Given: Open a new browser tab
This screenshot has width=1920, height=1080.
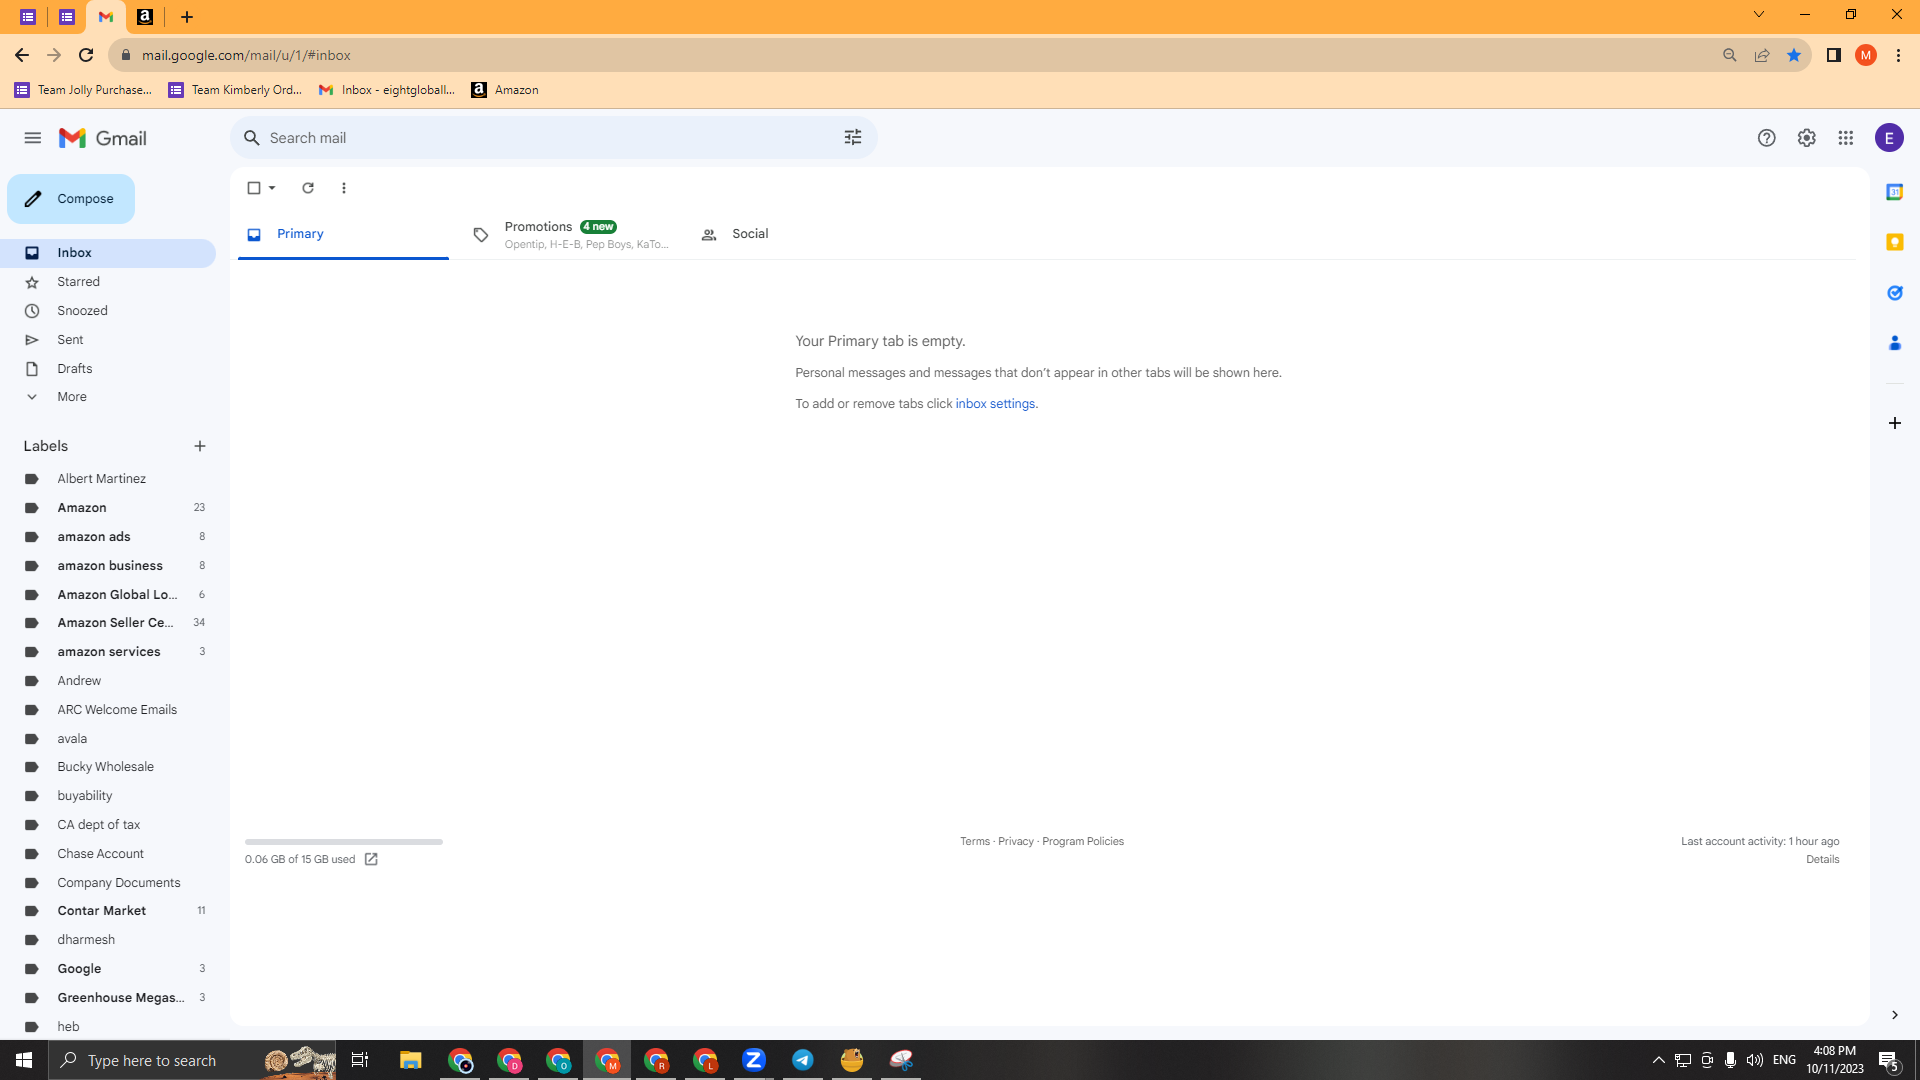Looking at the screenshot, I should [x=187, y=17].
